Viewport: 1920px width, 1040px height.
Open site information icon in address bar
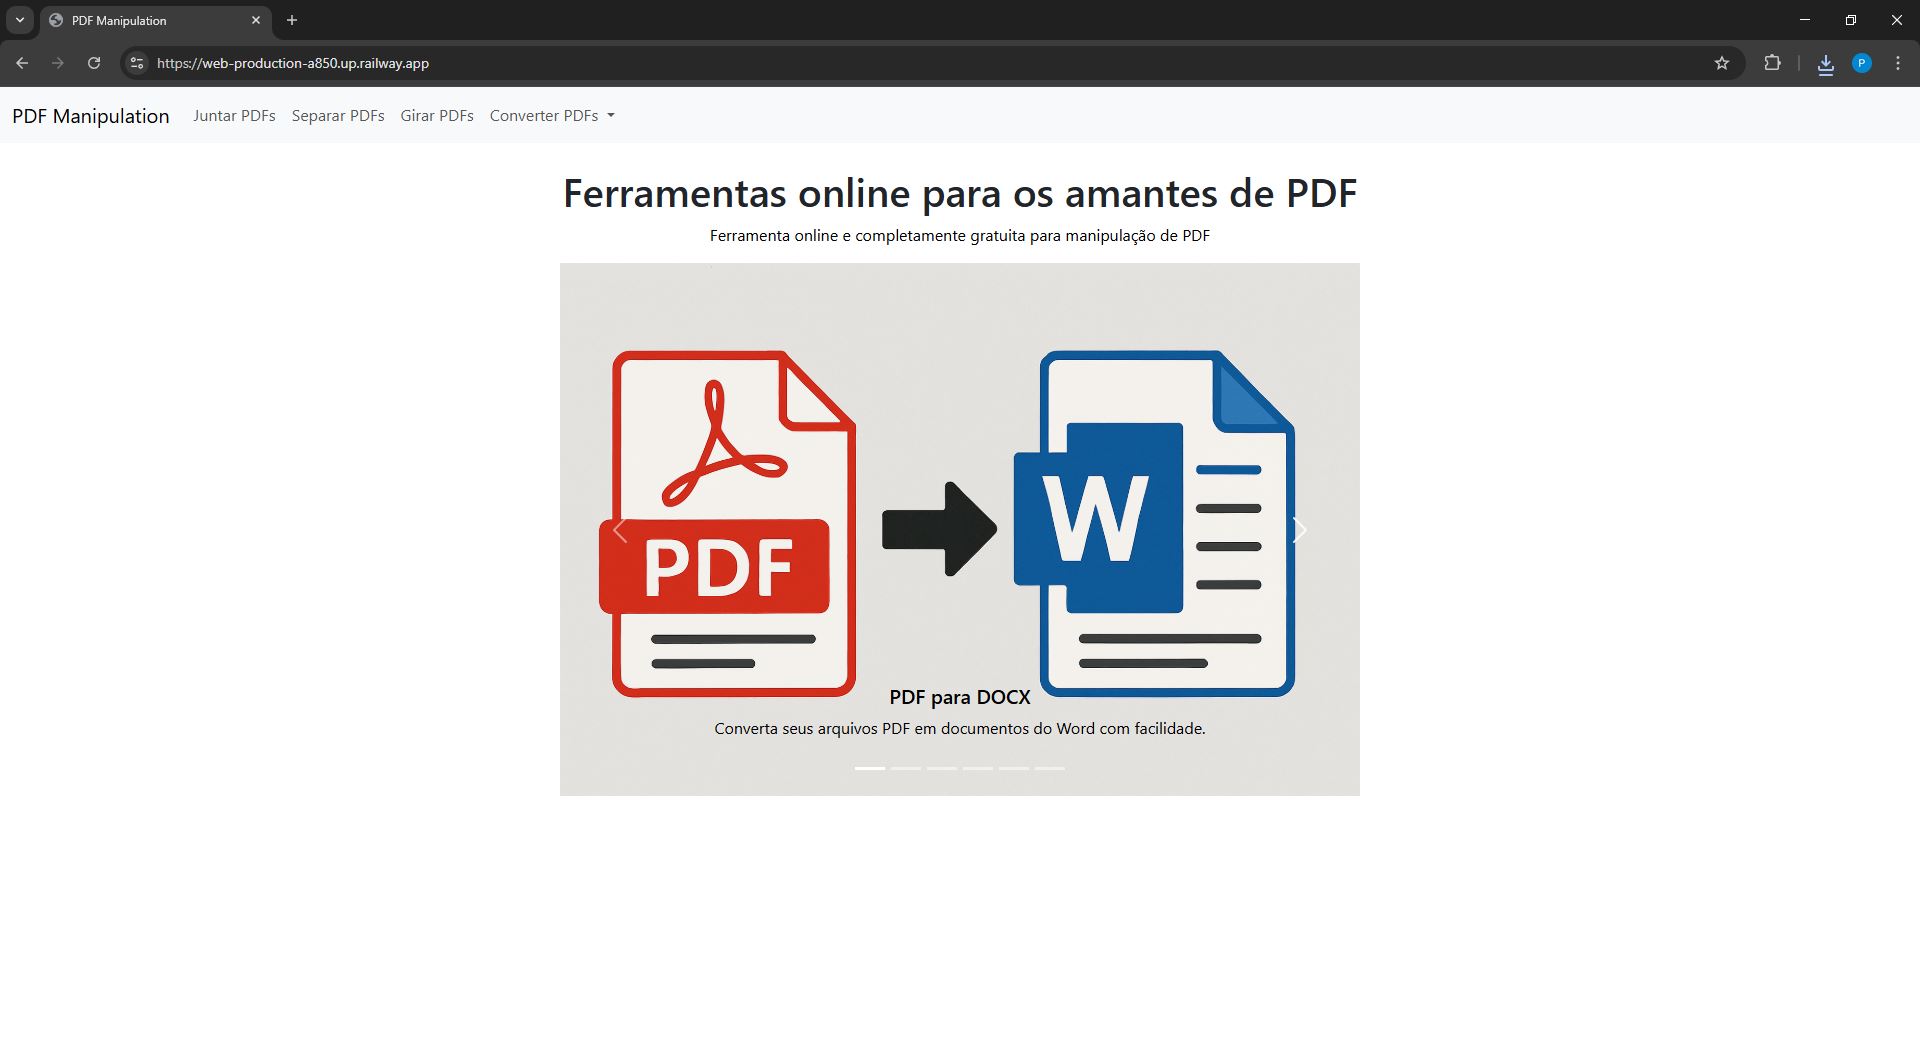(137, 63)
